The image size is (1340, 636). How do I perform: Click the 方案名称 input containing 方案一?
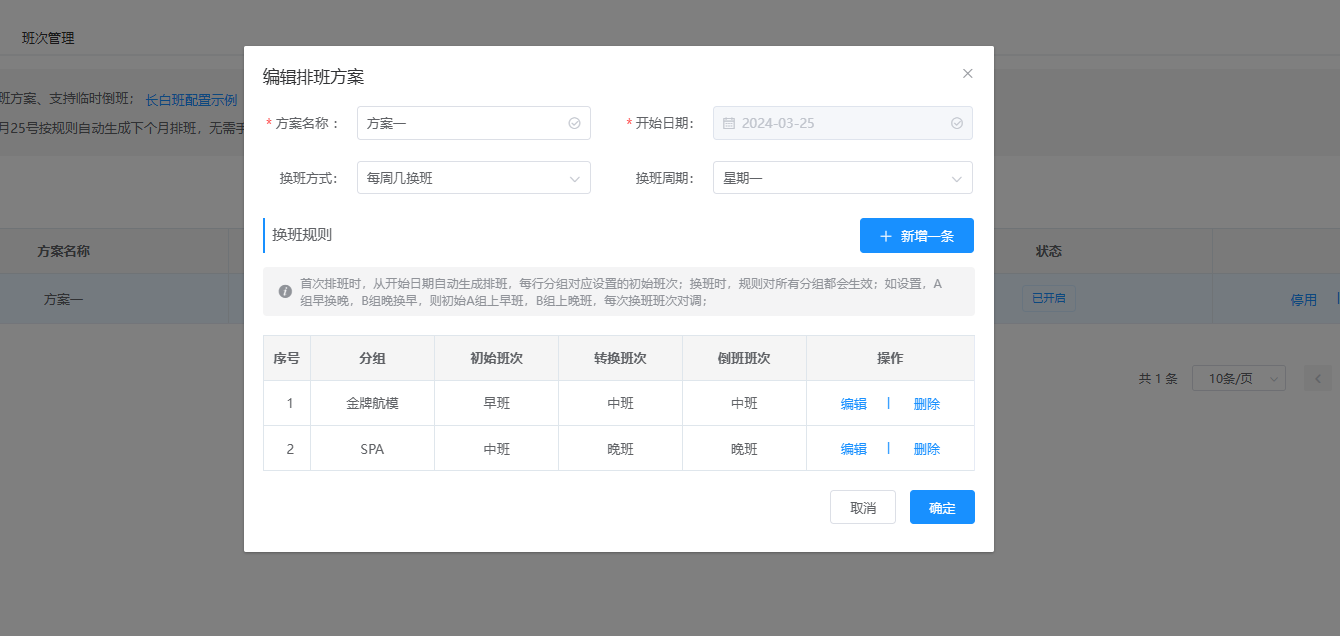pyautogui.click(x=474, y=123)
